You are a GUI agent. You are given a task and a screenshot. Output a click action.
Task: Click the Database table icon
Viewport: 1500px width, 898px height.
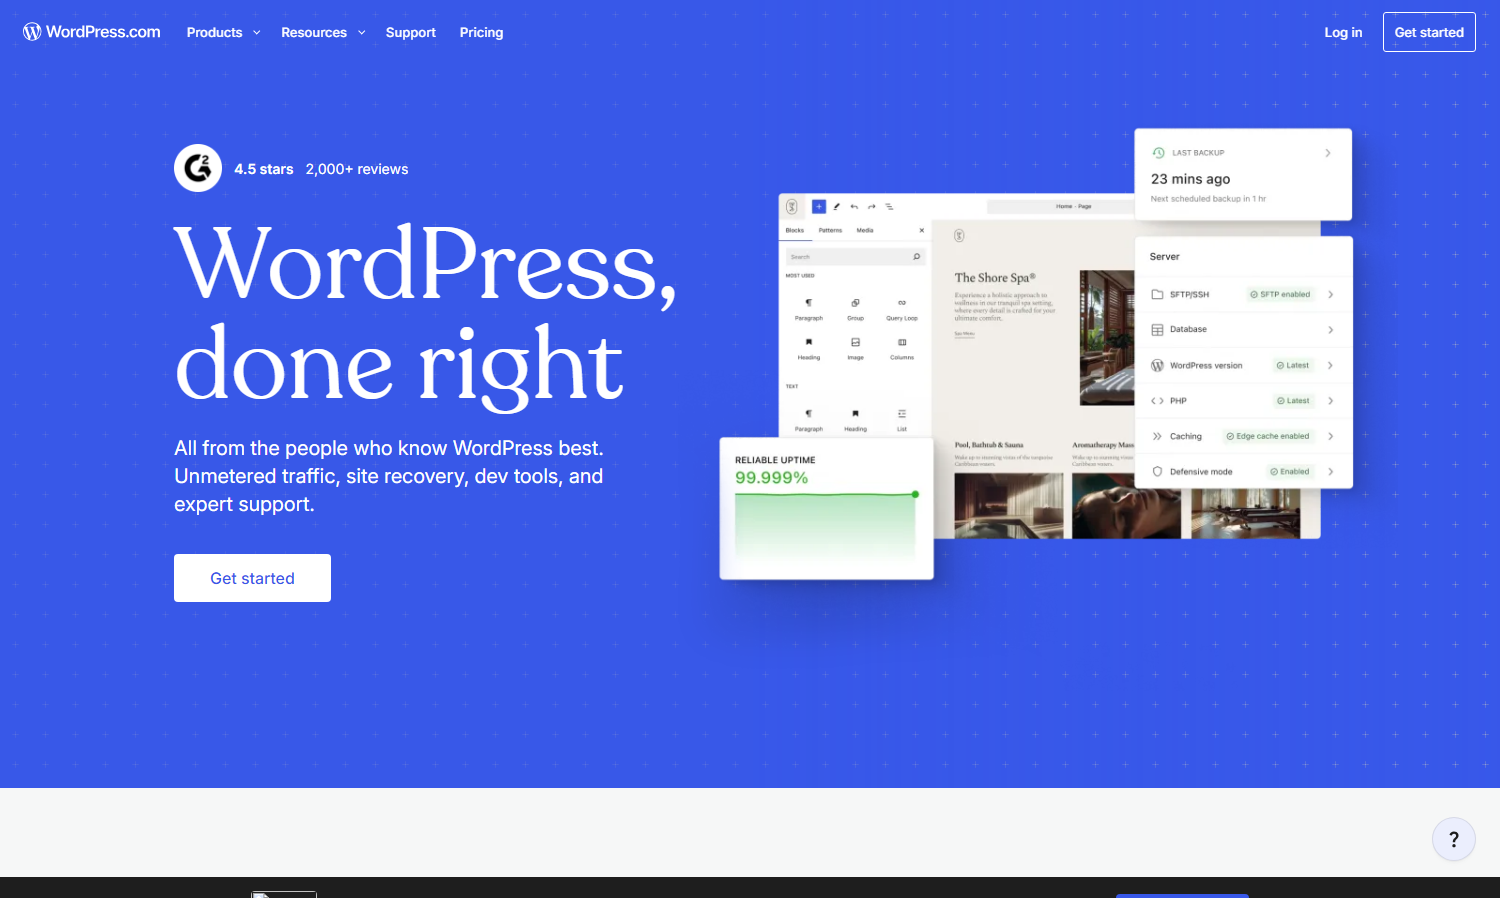[x=1157, y=330]
